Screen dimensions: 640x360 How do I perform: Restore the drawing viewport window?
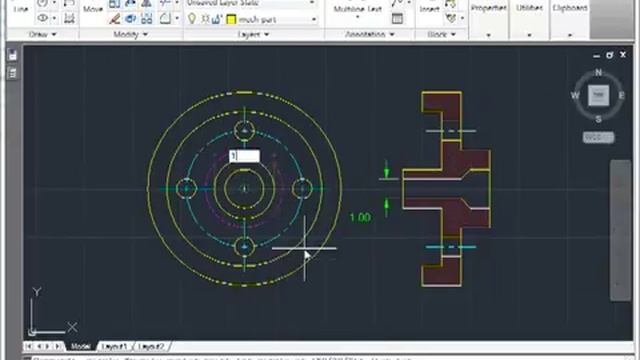(x=610, y=55)
